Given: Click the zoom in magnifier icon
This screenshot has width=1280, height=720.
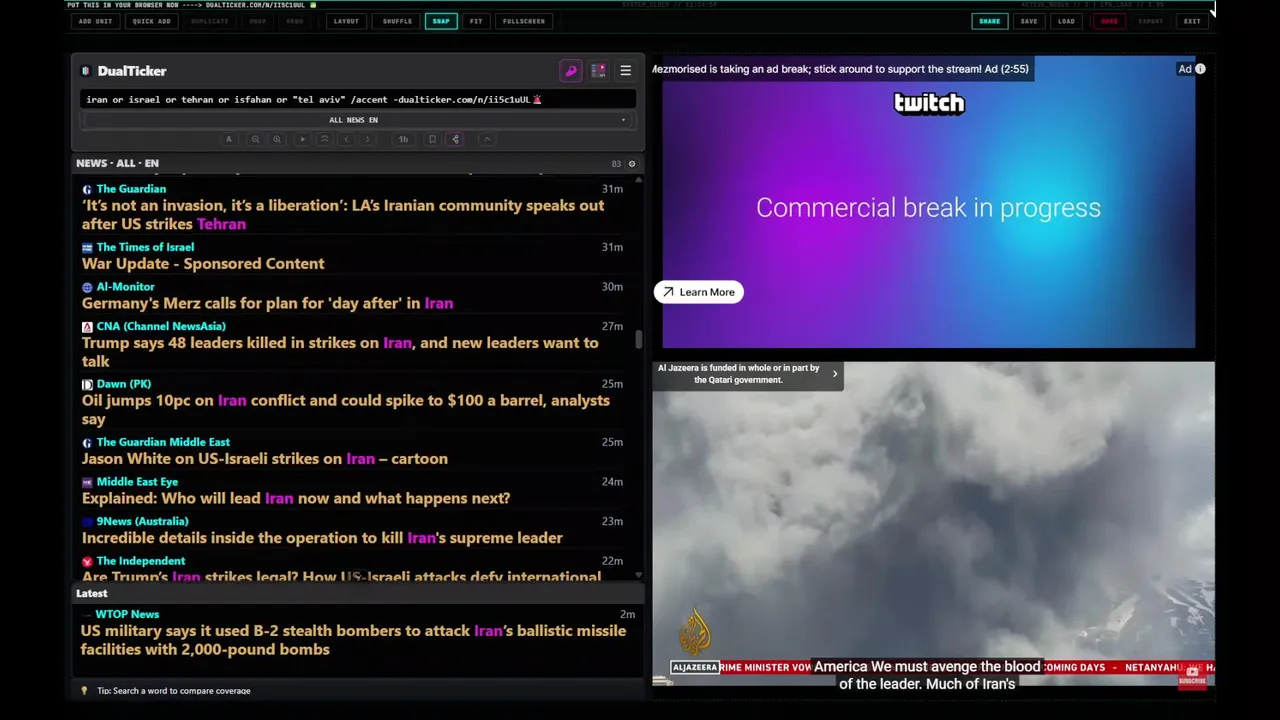Looking at the screenshot, I should [277, 139].
